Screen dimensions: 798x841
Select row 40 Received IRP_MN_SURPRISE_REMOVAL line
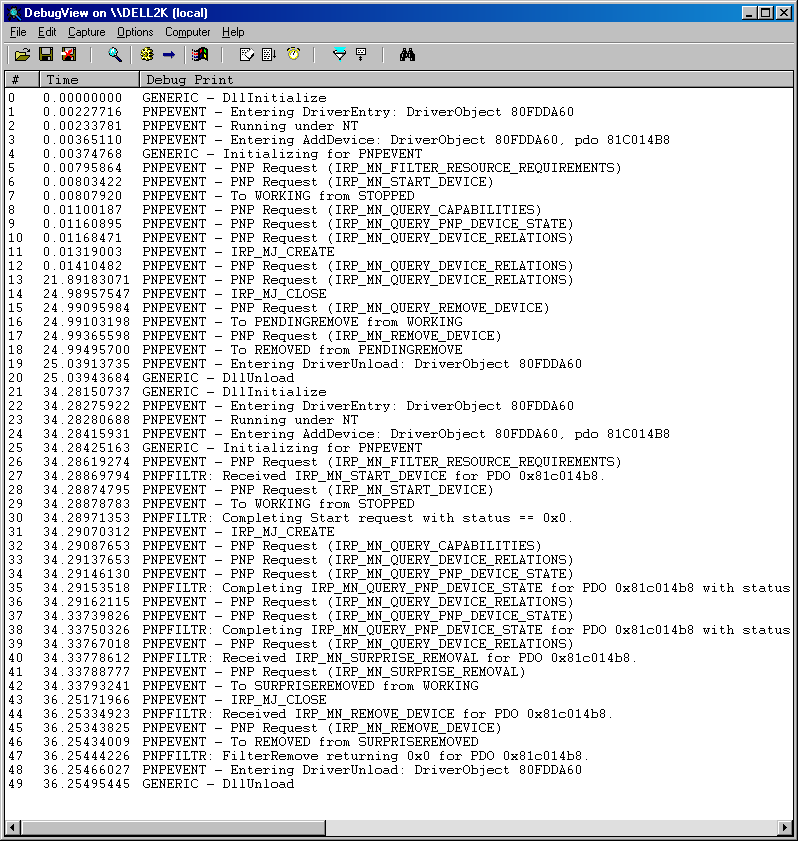(399, 658)
